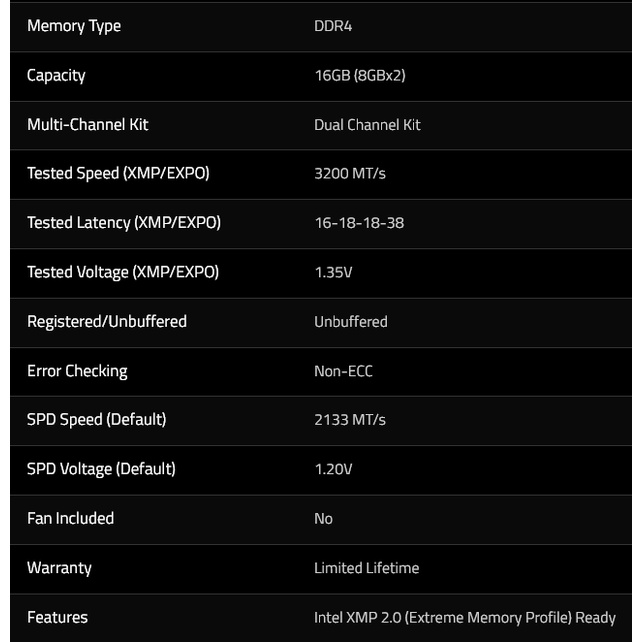
Task: Click the Tested Latency (XMP/EXPO) label
Action: [124, 223]
